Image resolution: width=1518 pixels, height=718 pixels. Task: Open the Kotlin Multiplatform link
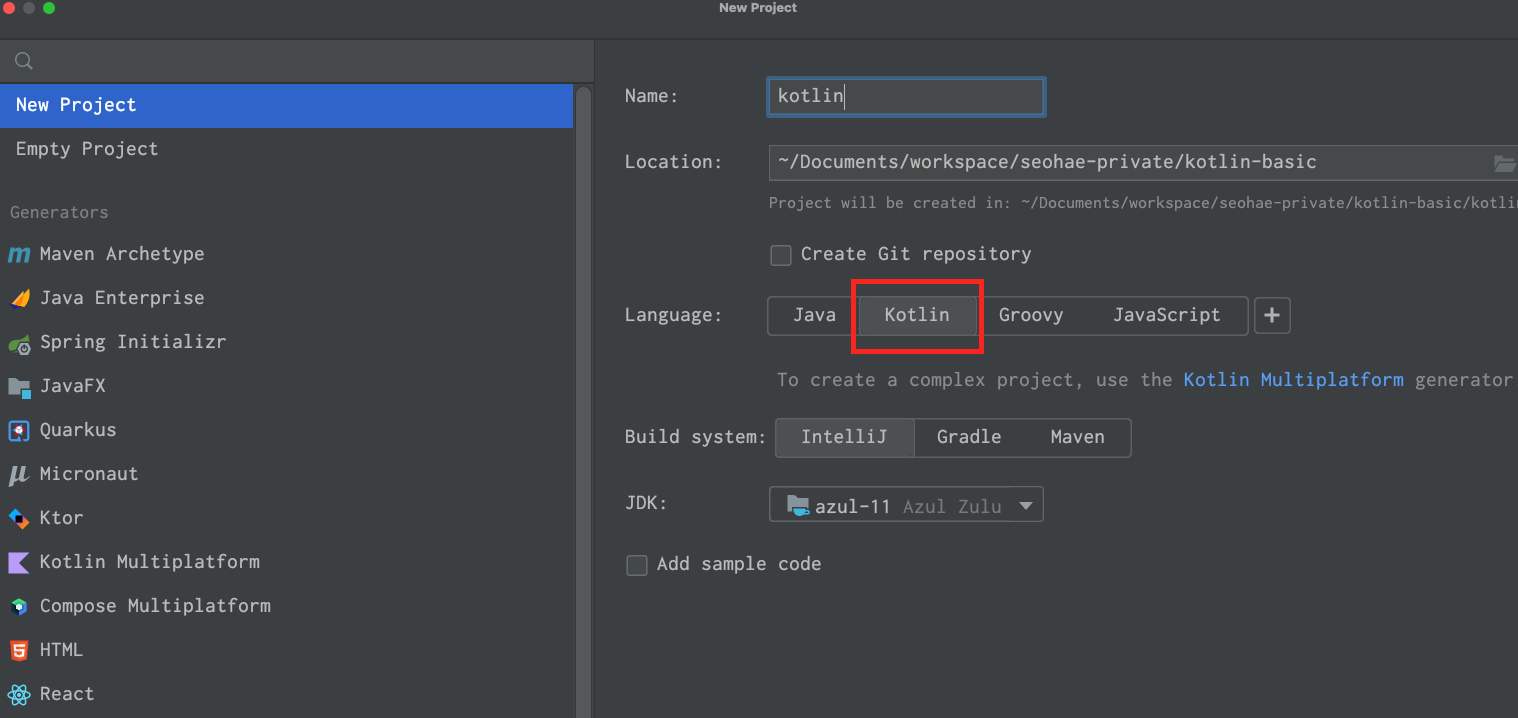[1293, 380]
